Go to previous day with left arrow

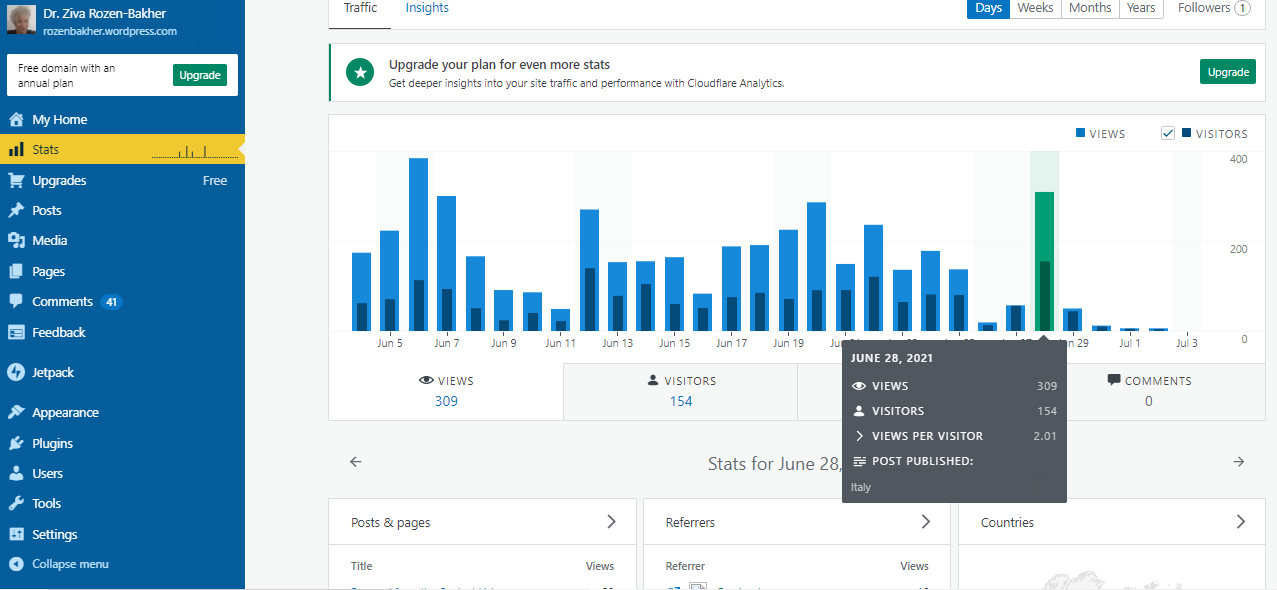355,462
